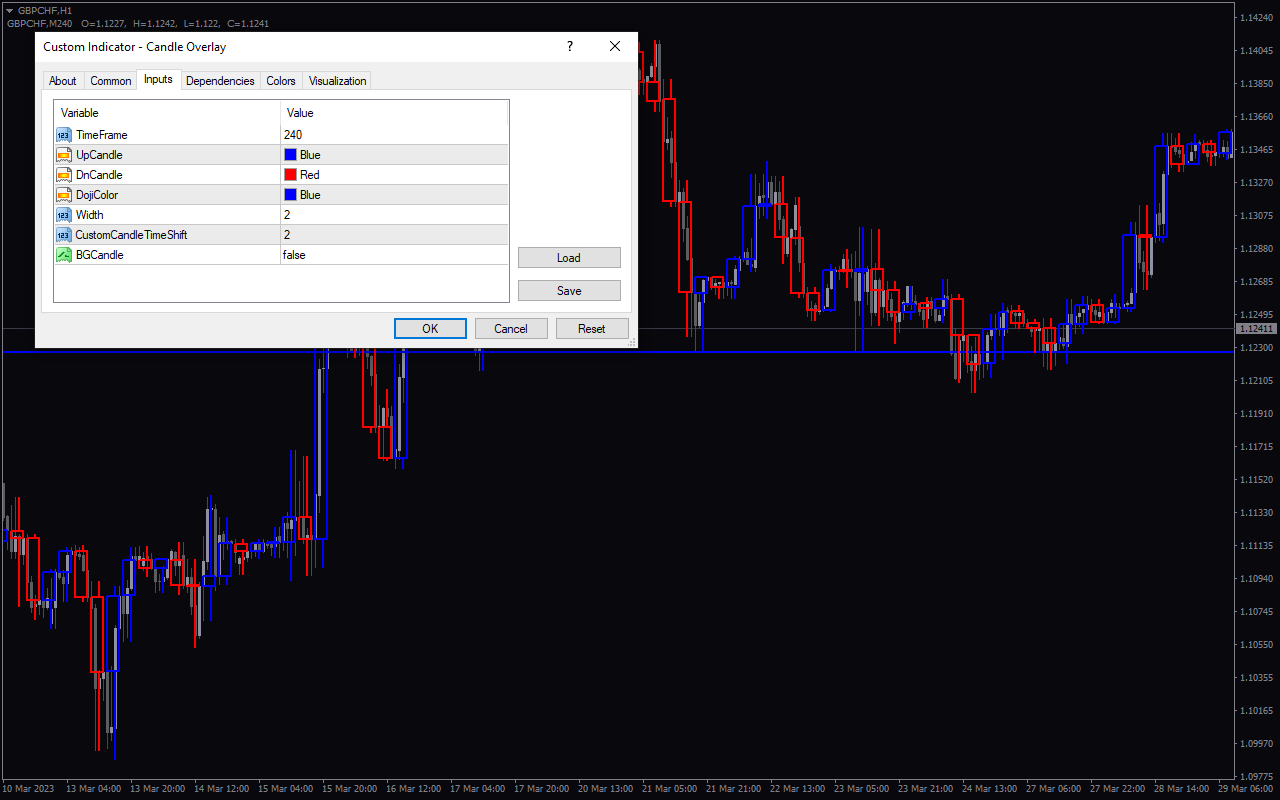Screen dimensions: 1280x800
Task: Click the 1.11135 price axis label
Action: pos(1256,546)
